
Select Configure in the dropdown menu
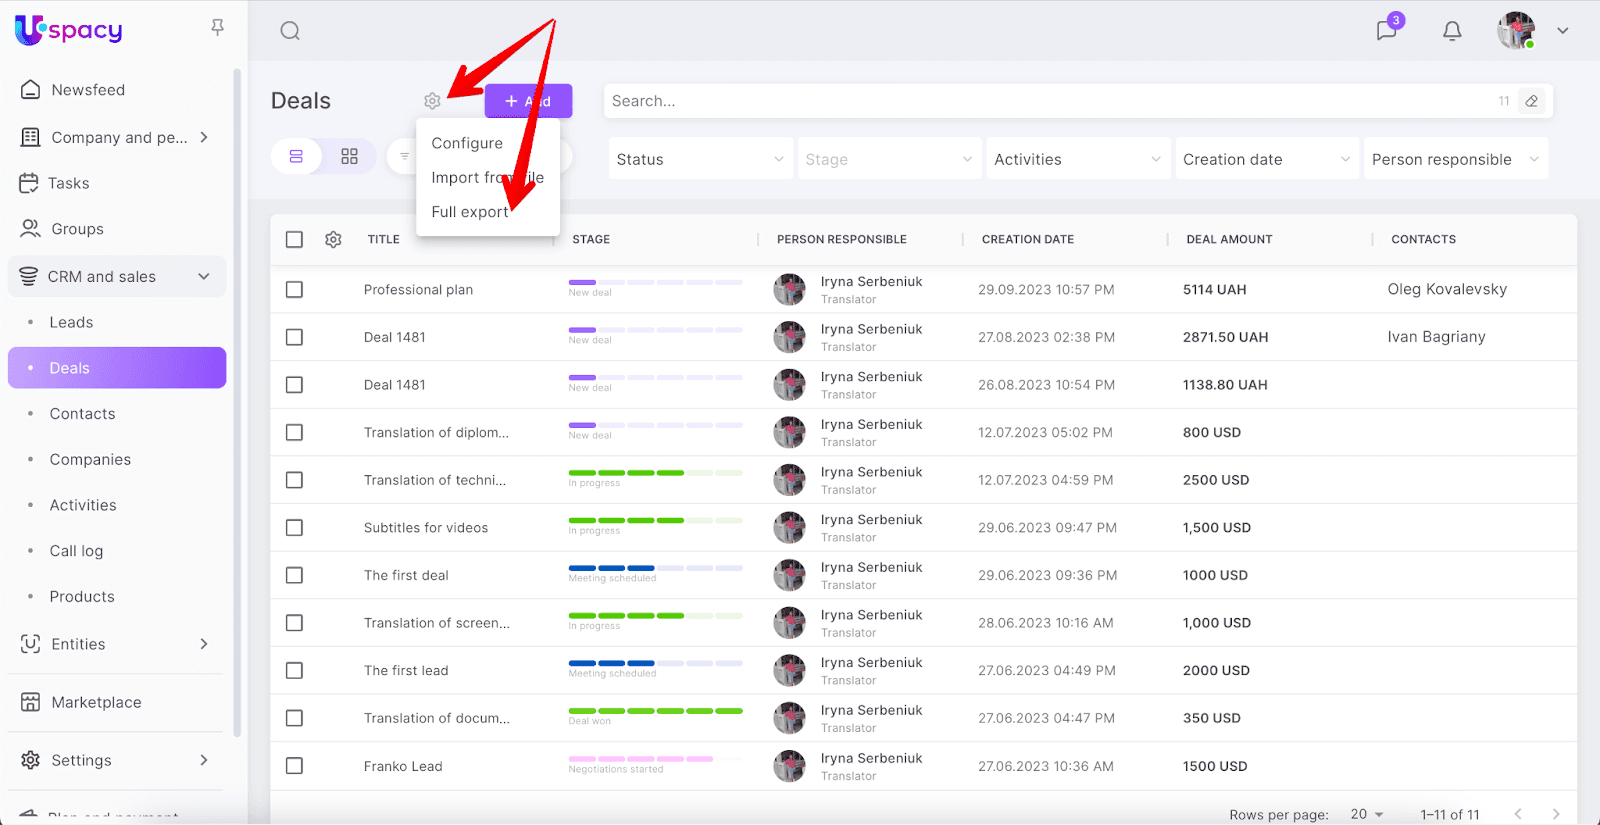click(x=467, y=143)
